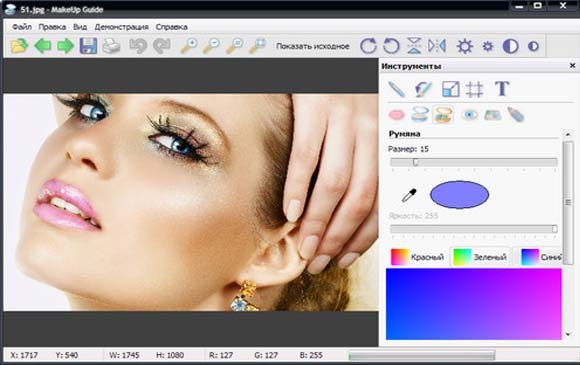
Task: Open the Вид menu
Action: coord(80,27)
